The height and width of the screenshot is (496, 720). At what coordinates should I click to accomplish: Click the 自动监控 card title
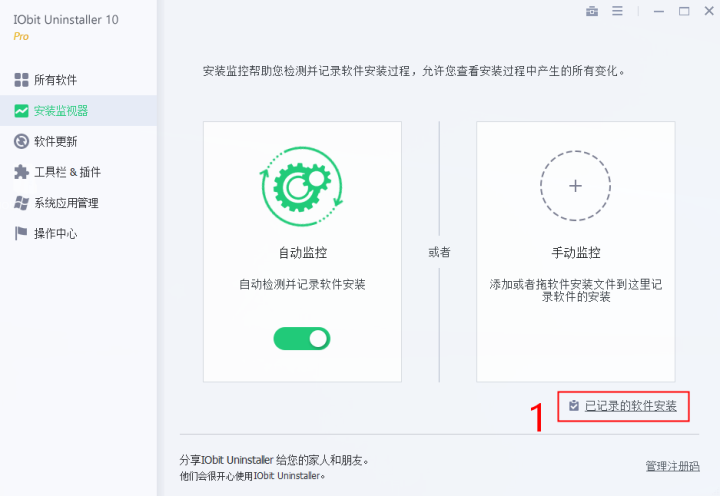303,253
